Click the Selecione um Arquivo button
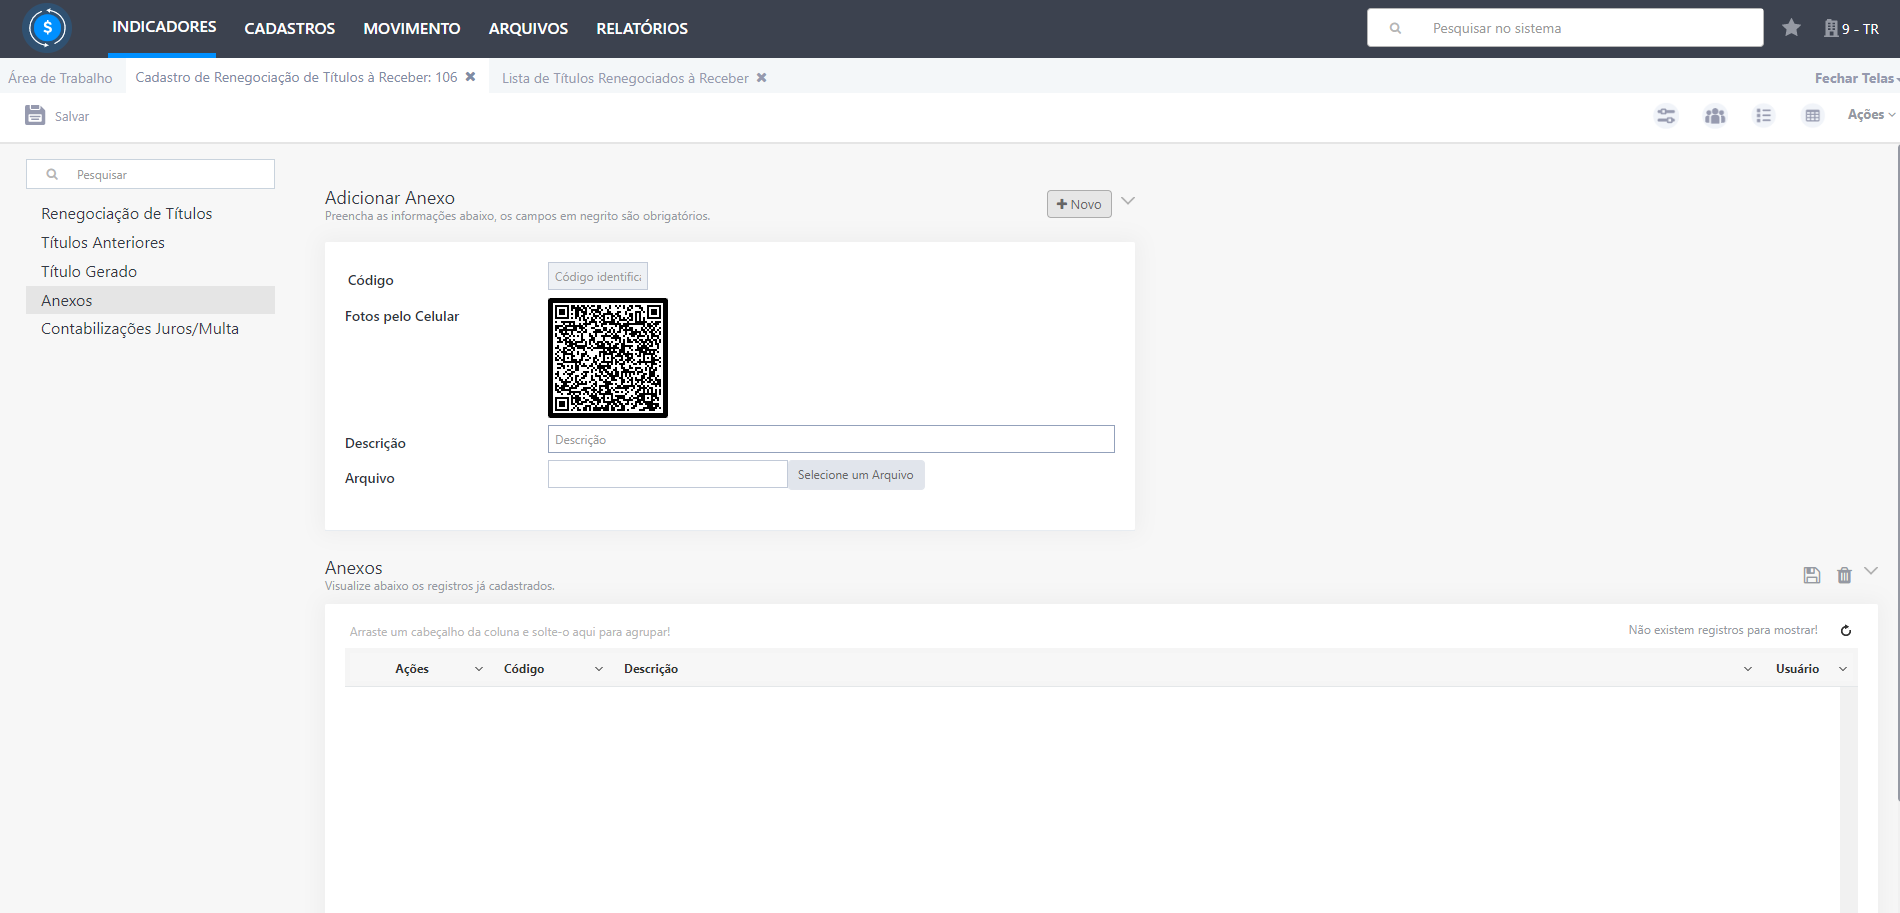This screenshot has height=913, width=1900. (856, 475)
